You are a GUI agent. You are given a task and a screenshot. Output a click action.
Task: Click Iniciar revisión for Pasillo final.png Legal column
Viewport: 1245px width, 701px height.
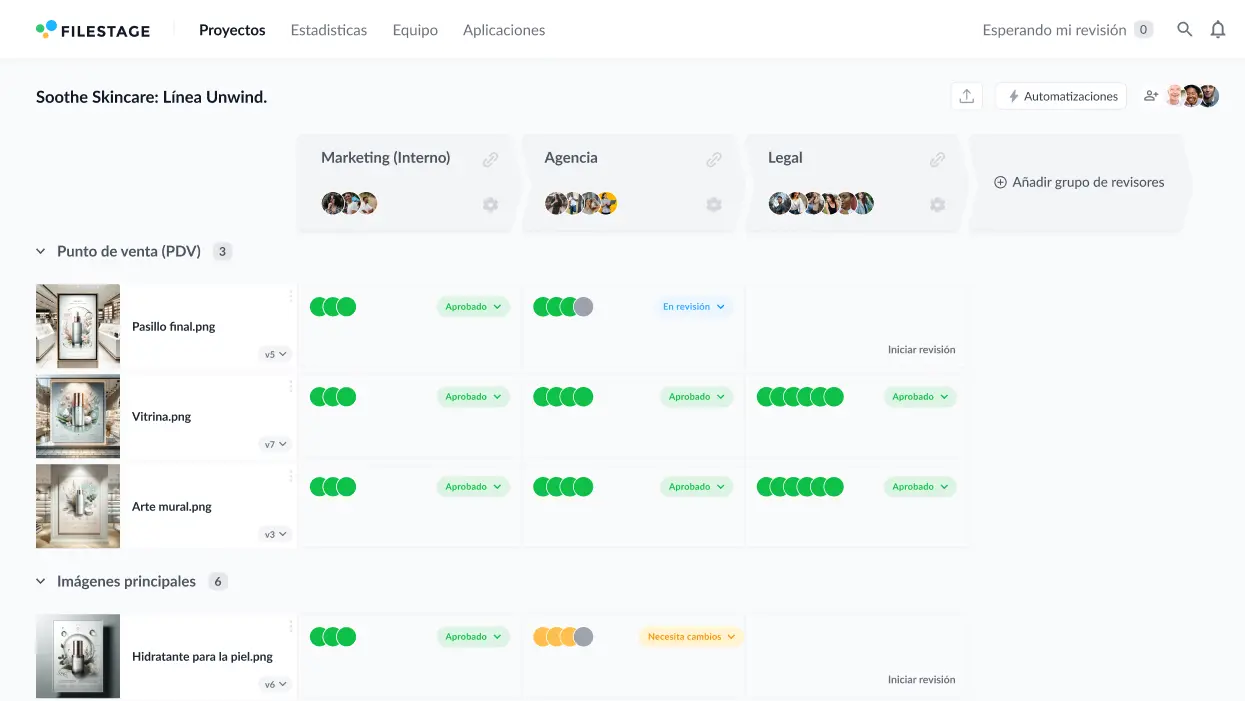point(921,349)
